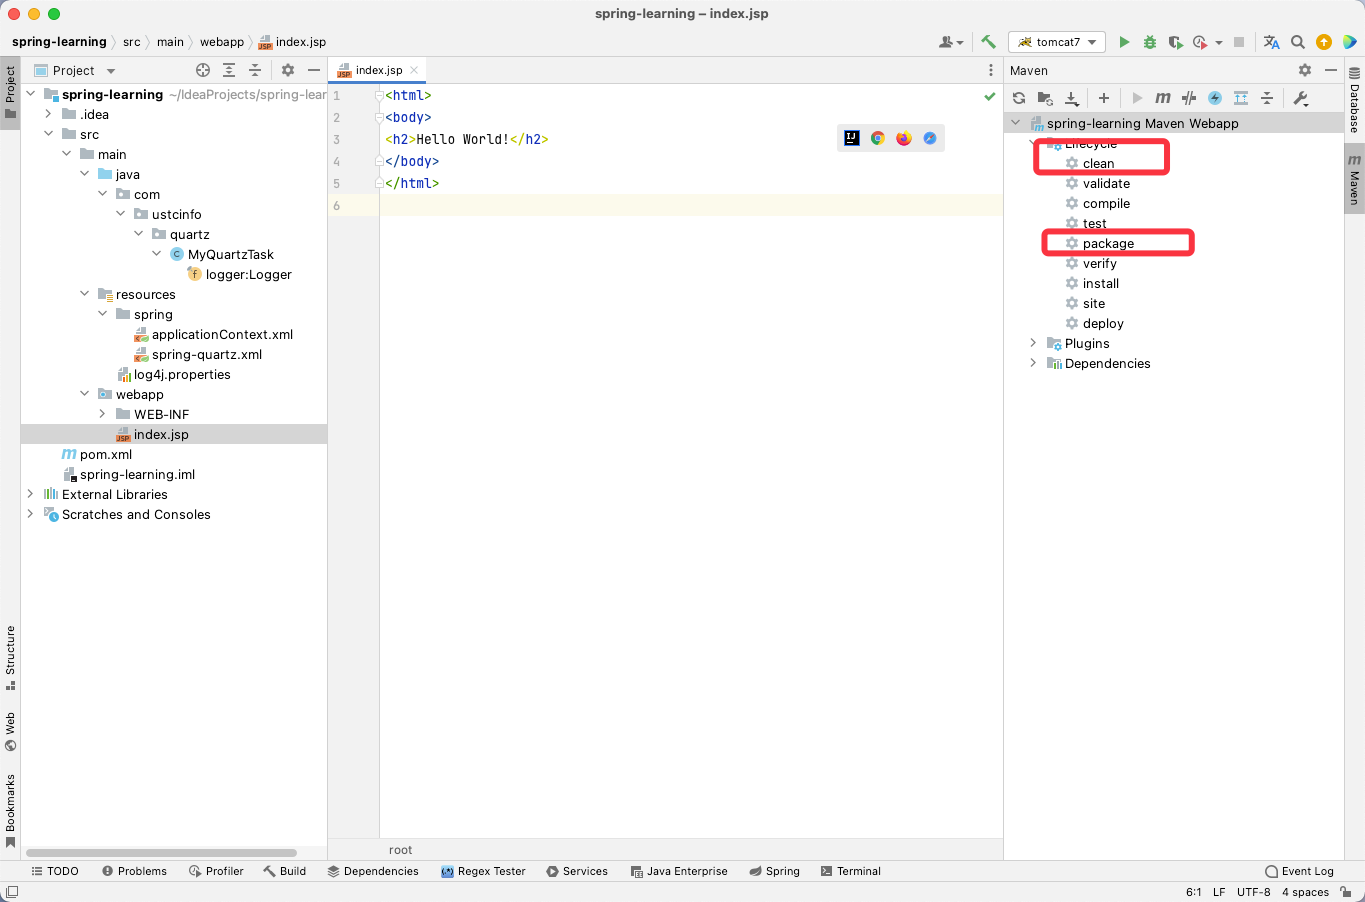Expand Scratches and Consoles node

click(x=30, y=514)
